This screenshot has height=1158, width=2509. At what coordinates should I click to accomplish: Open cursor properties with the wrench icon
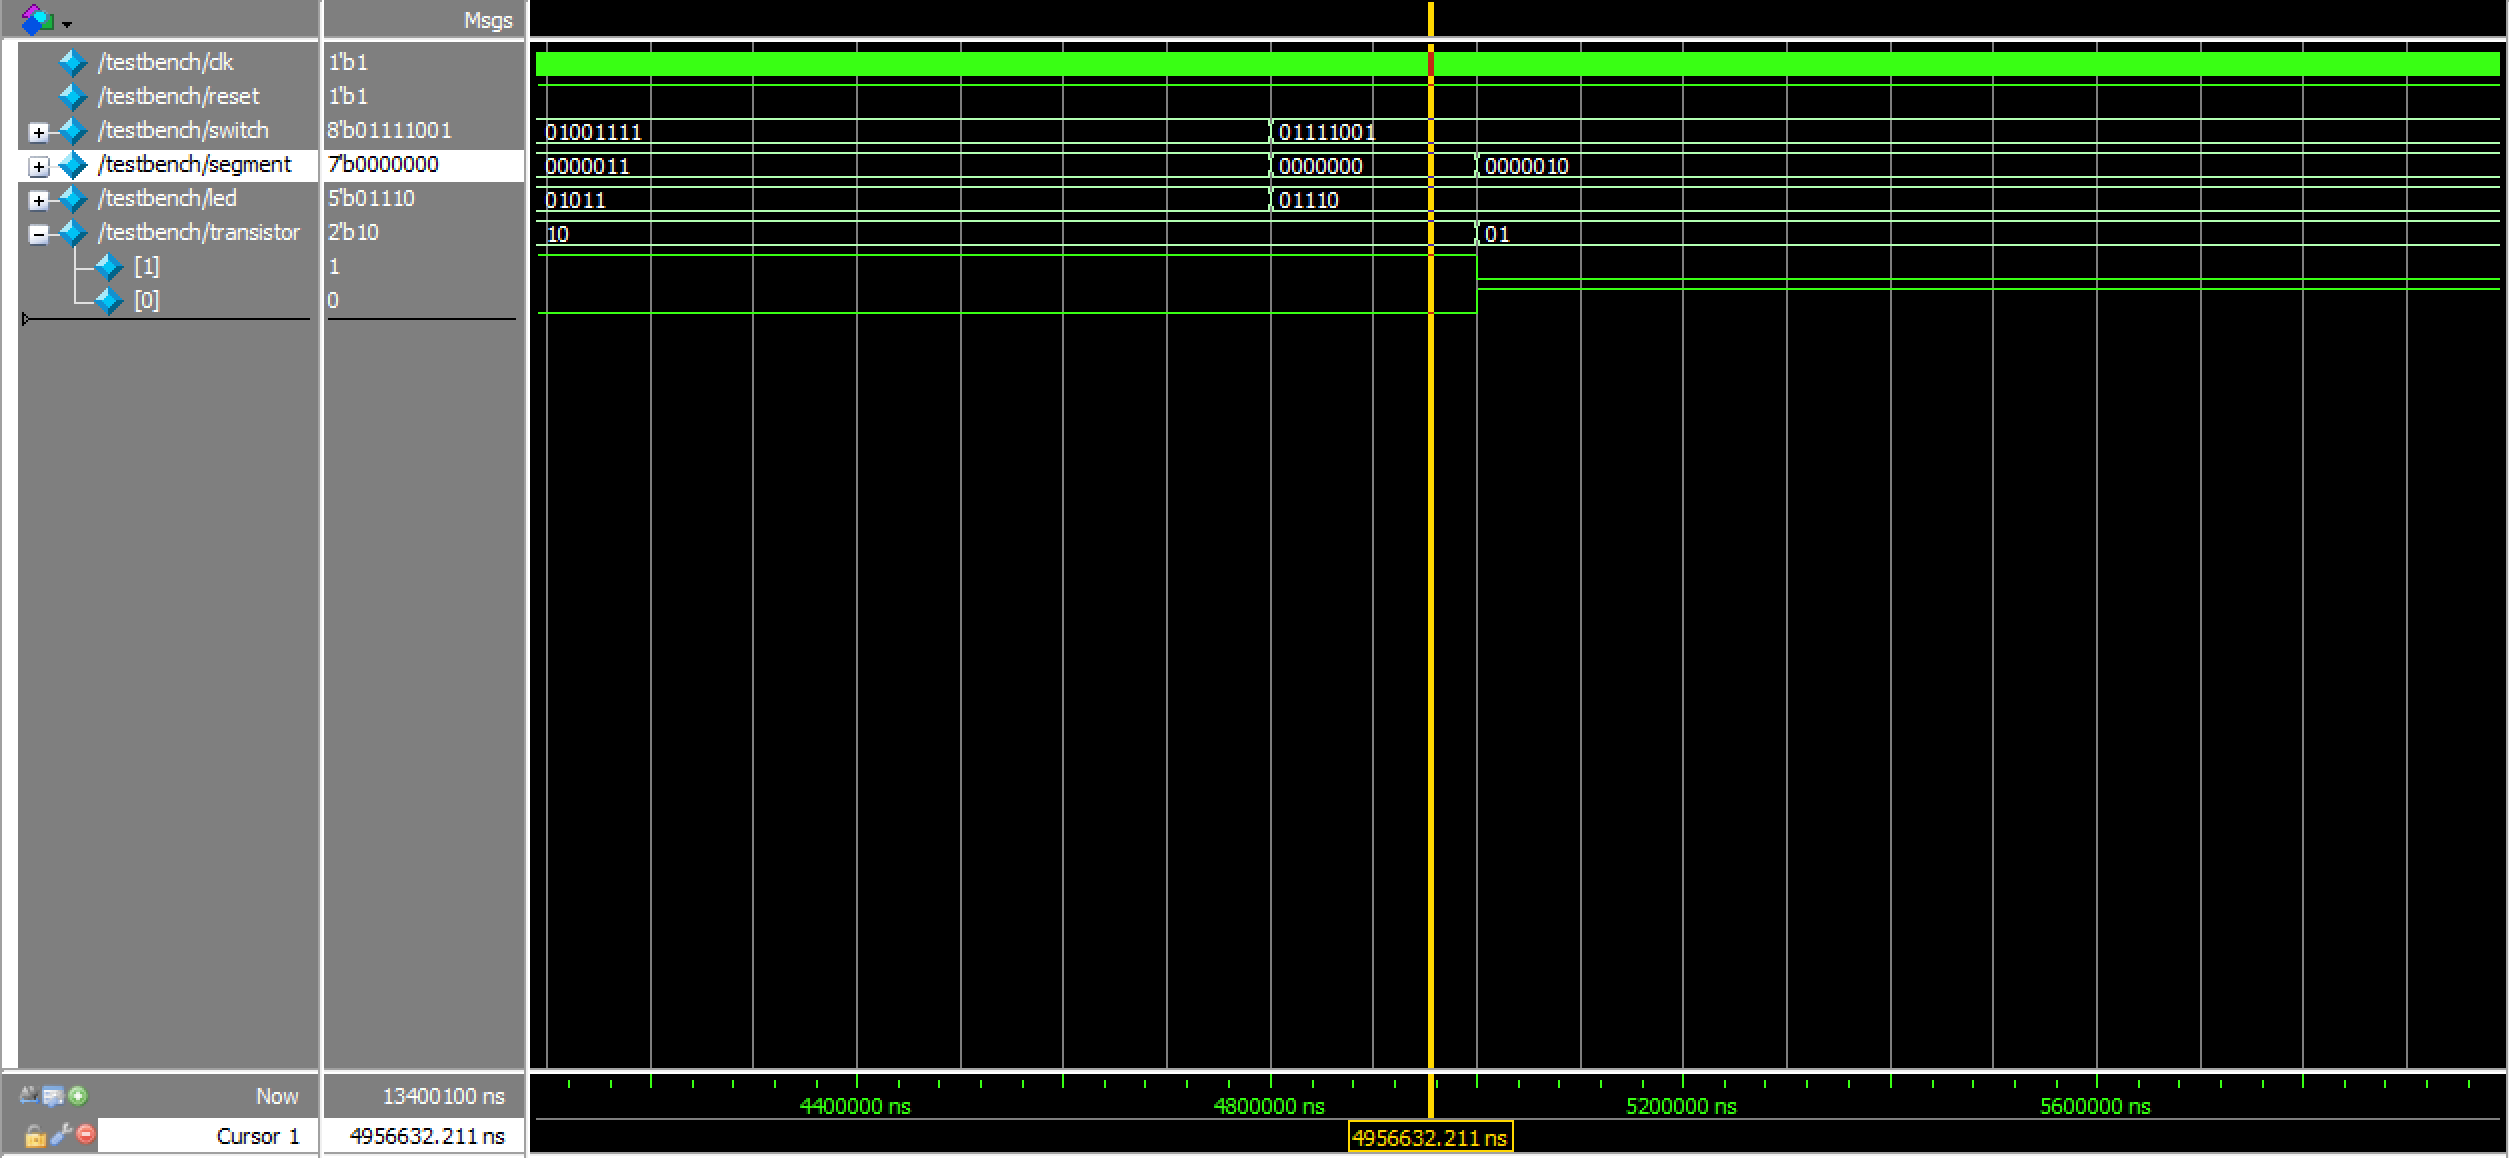60,1135
